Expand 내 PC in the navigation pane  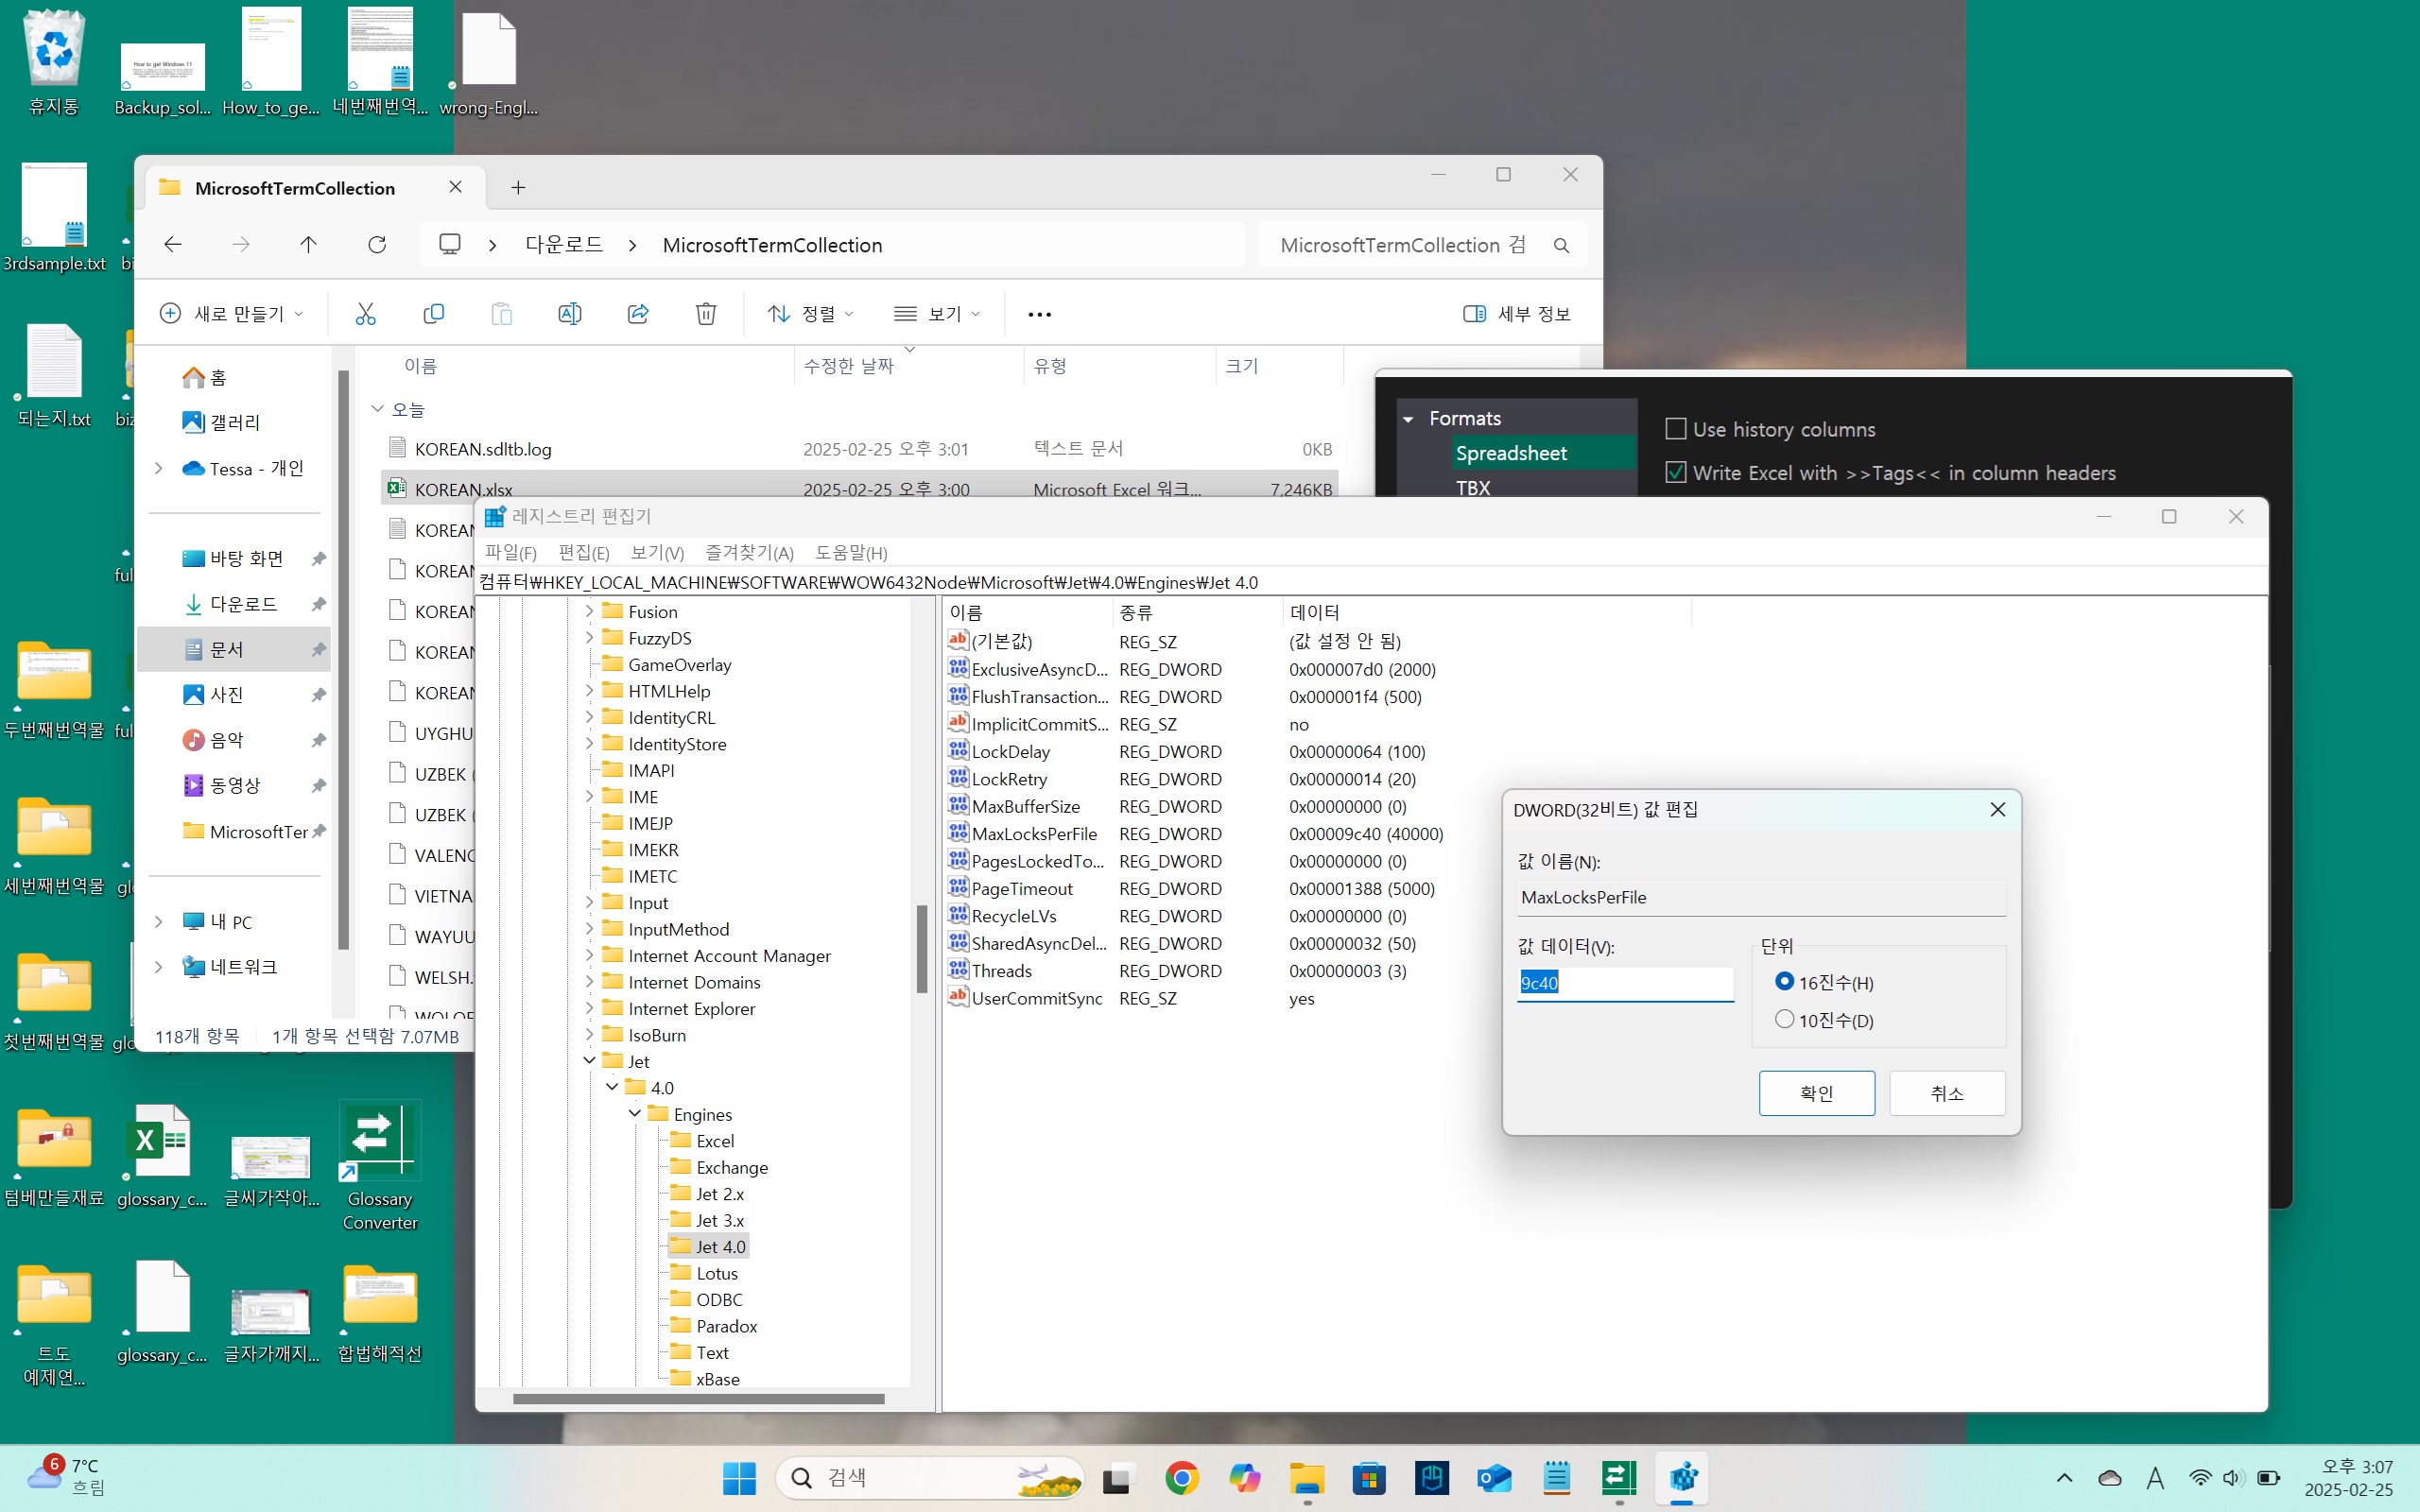pos(158,922)
